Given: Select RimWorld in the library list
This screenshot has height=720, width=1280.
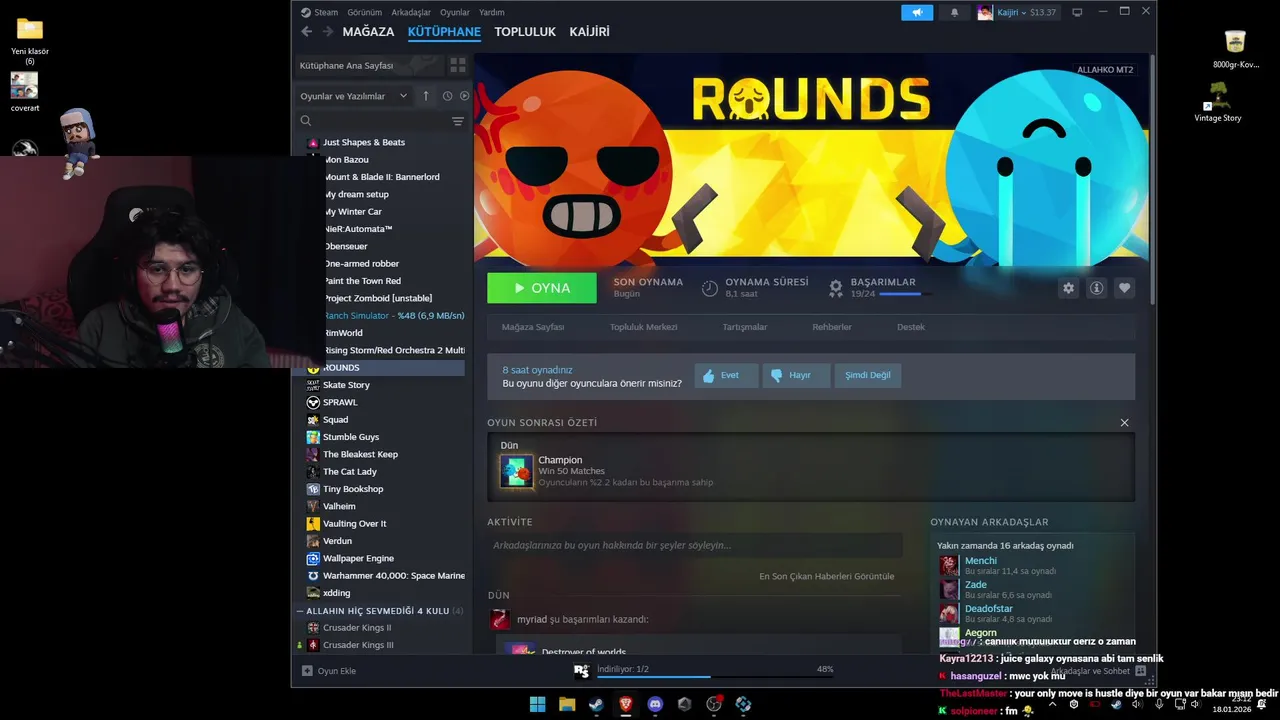Looking at the screenshot, I should pyautogui.click(x=344, y=333).
